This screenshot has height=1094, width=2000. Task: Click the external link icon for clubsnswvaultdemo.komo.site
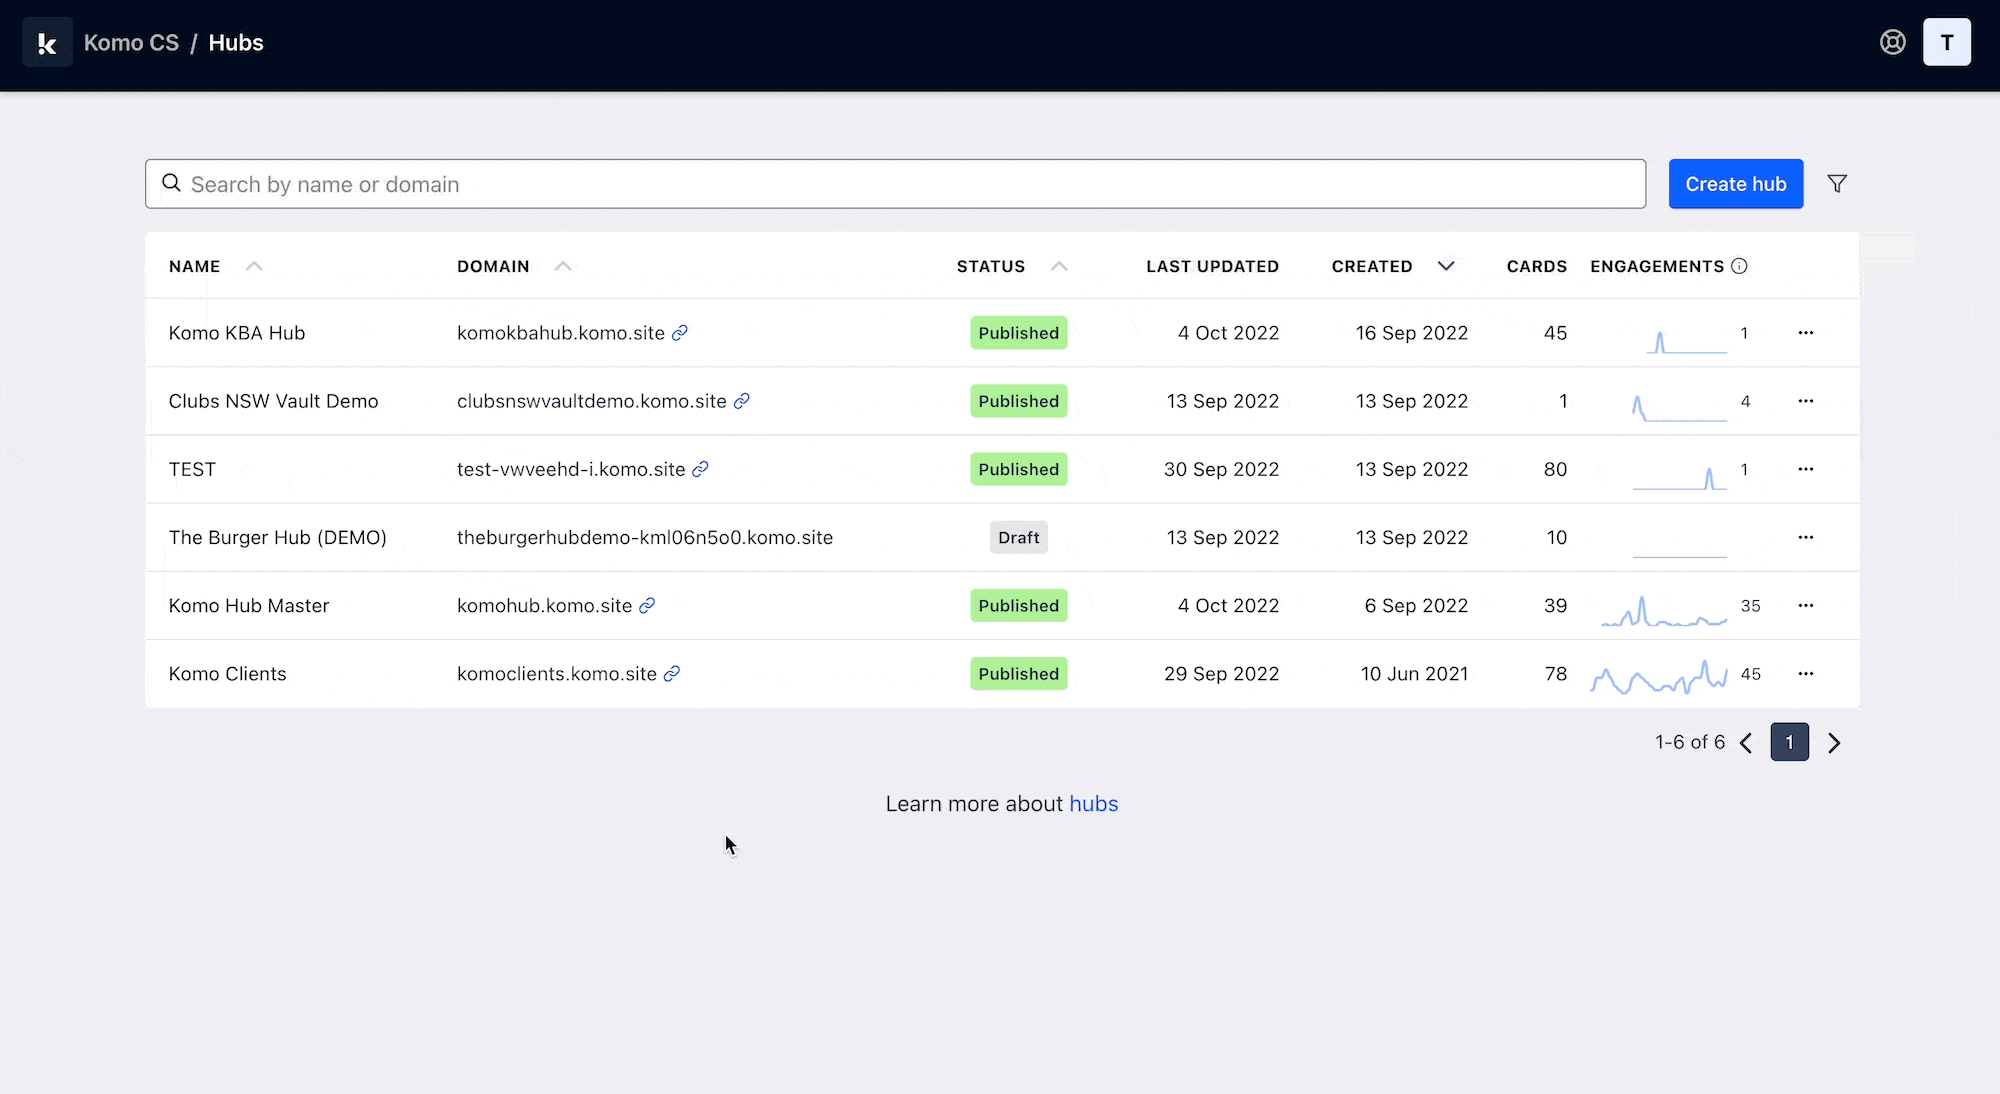click(742, 401)
